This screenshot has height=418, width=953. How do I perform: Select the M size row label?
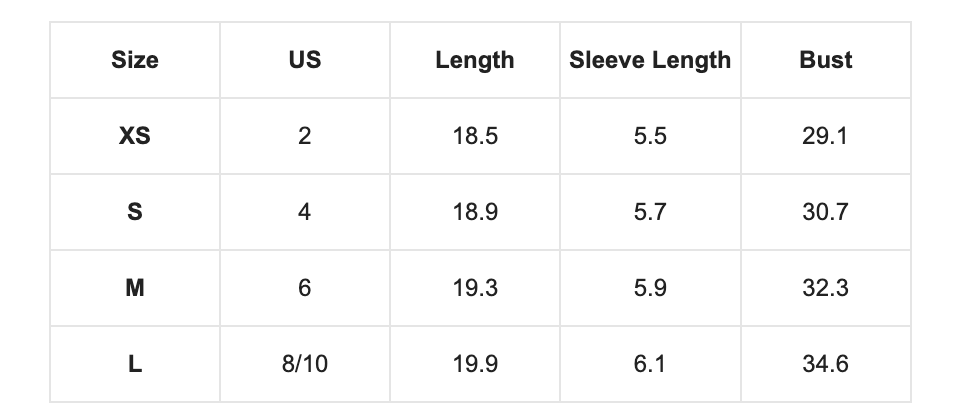(135, 288)
